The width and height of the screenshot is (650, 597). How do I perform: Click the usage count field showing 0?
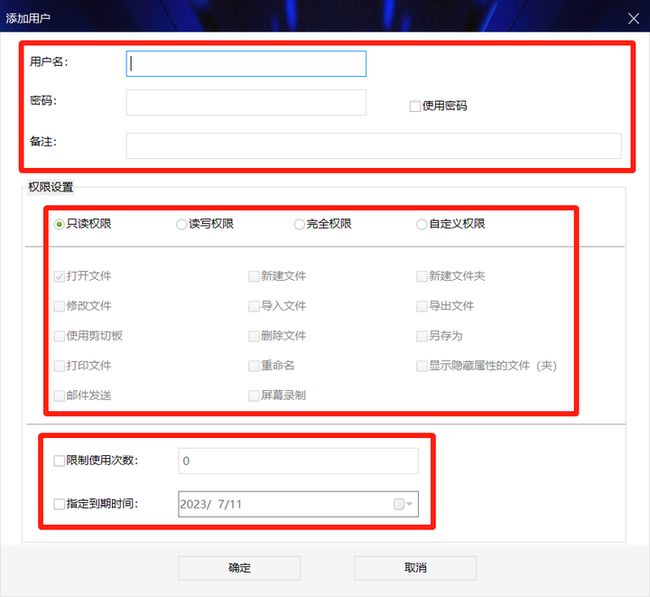tap(298, 461)
